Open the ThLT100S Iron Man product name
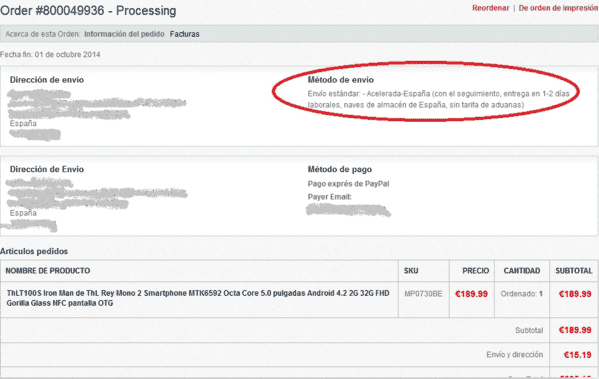This screenshot has width=599, height=379. pyautogui.click(x=198, y=298)
